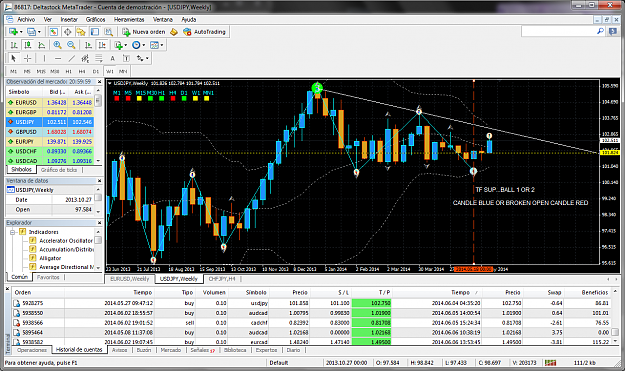Open the Arrows objects tool
Screen dimensions: 625x371
[140, 58]
